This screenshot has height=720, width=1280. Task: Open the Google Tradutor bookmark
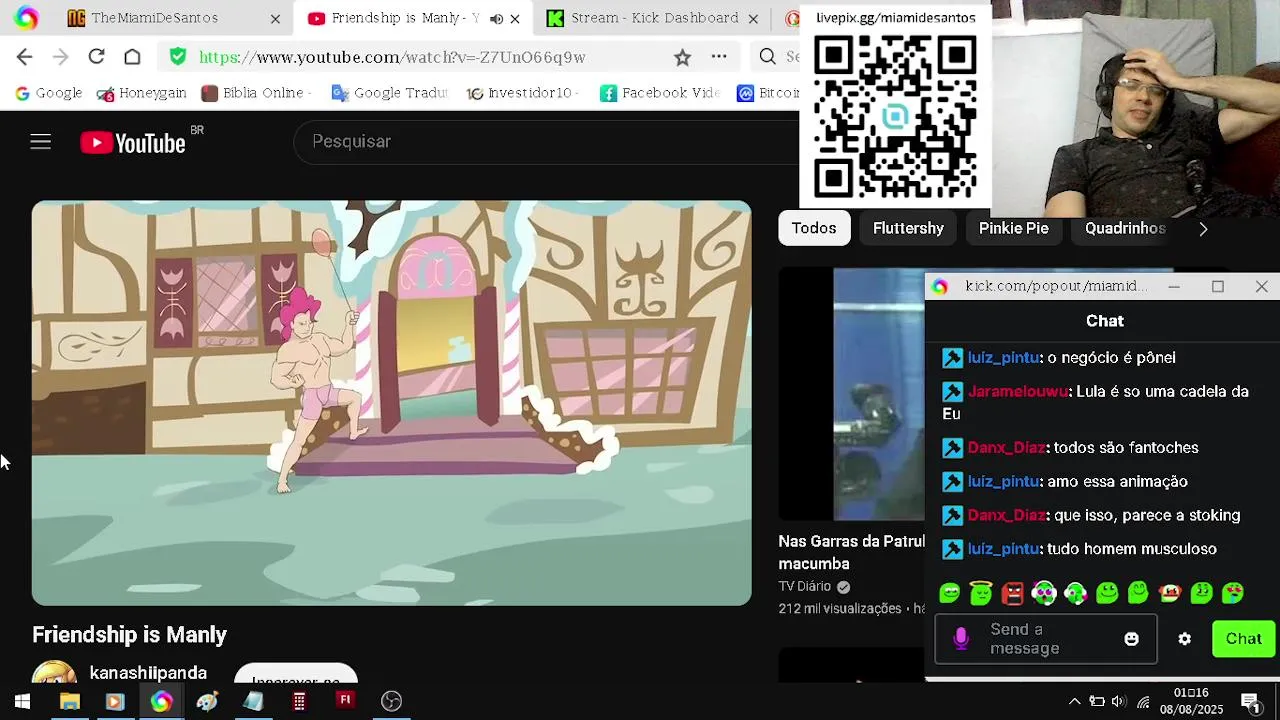point(389,93)
